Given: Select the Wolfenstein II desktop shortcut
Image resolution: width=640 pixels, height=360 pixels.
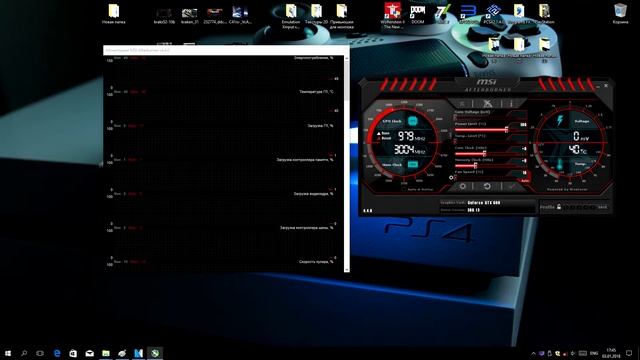Looking at the screenshot, I should click(392, 16).
